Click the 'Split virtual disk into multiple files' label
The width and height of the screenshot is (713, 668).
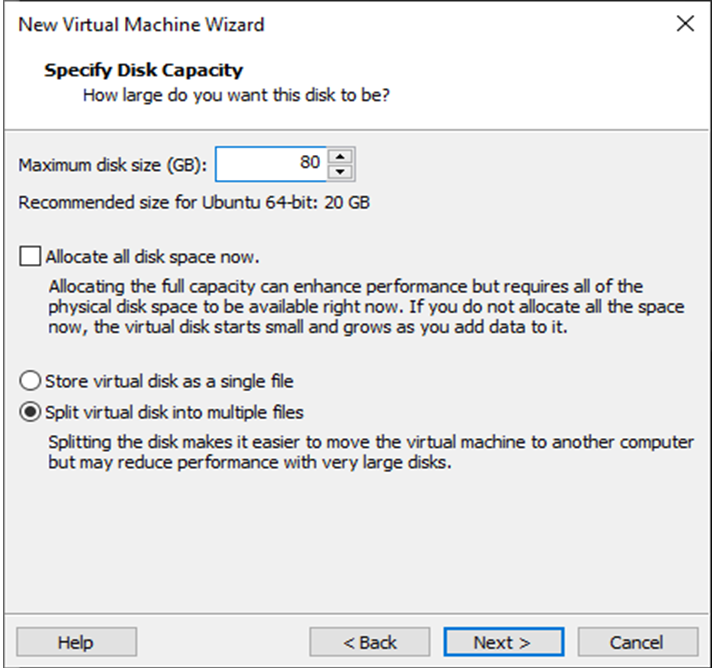[x=174, y=412]
